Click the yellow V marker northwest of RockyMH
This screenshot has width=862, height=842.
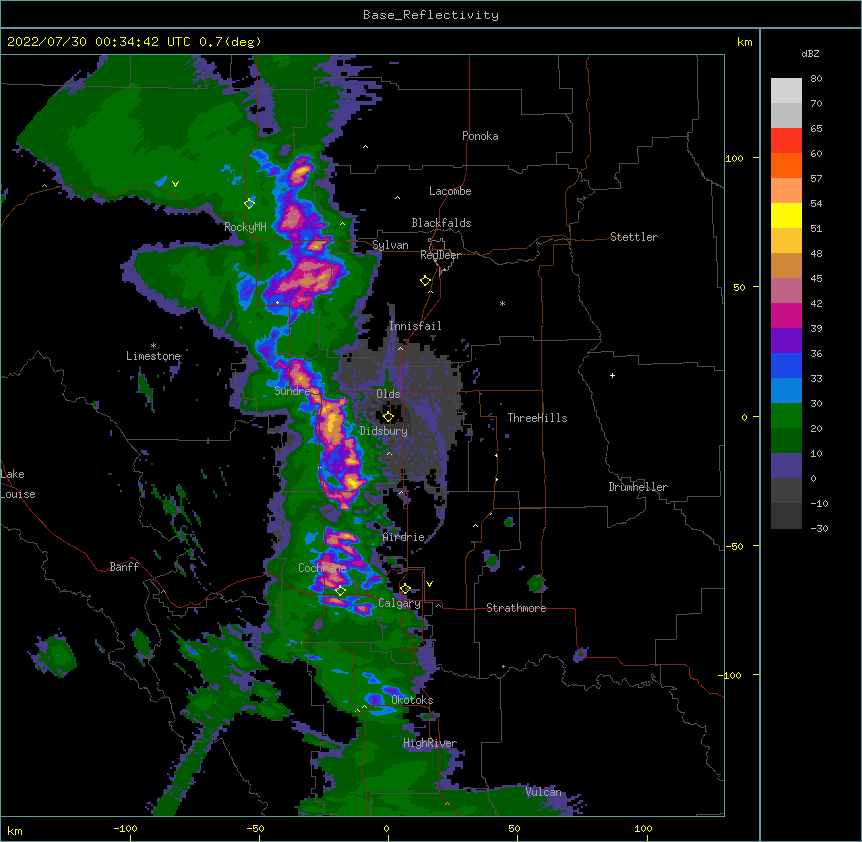point(175,184)
